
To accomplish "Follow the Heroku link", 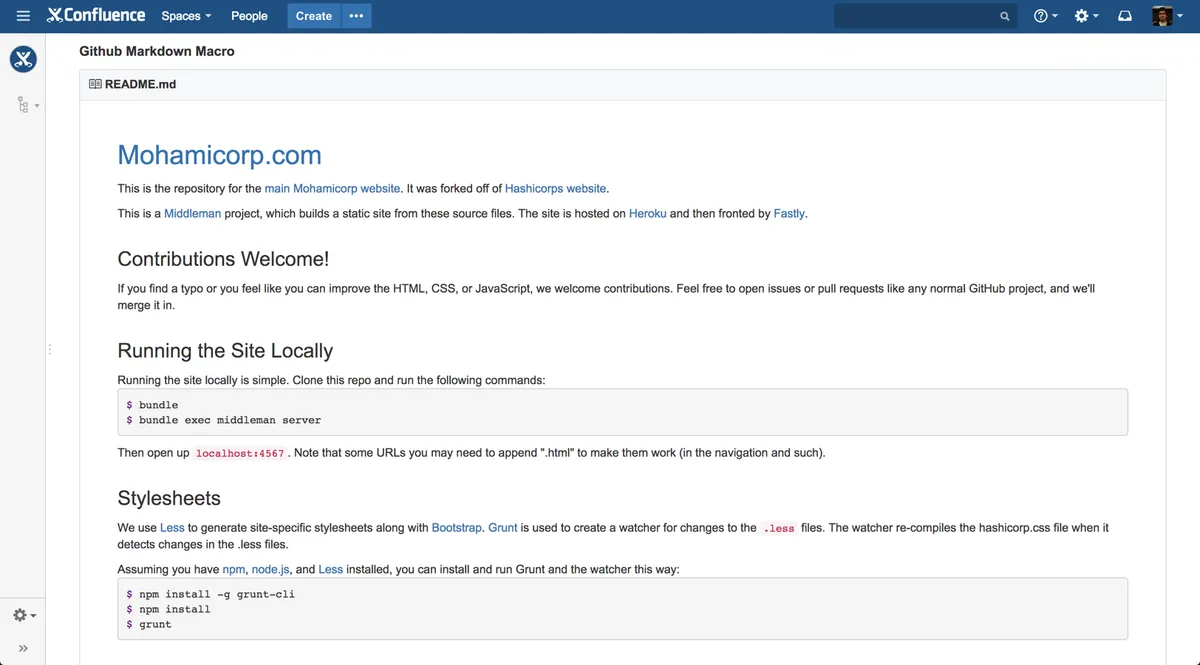I will point(647,213).
